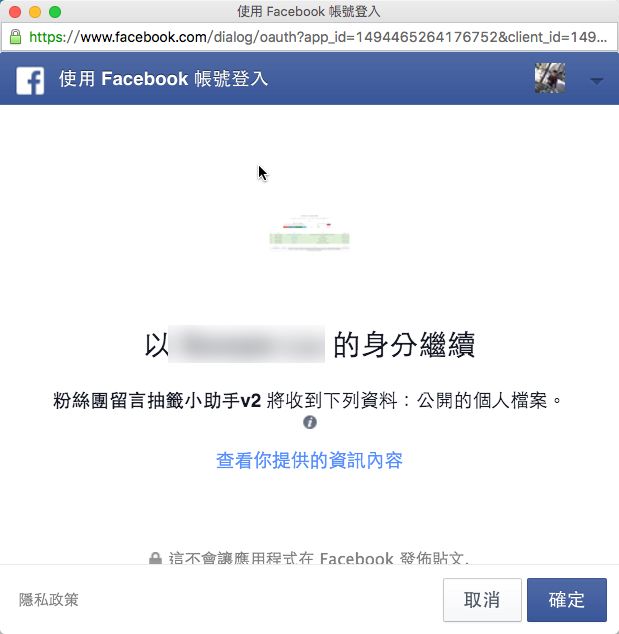The width and height of the screenshot is (619, 634).
Task: Confirm login with the 確定 button
Action: pos(566,600)
